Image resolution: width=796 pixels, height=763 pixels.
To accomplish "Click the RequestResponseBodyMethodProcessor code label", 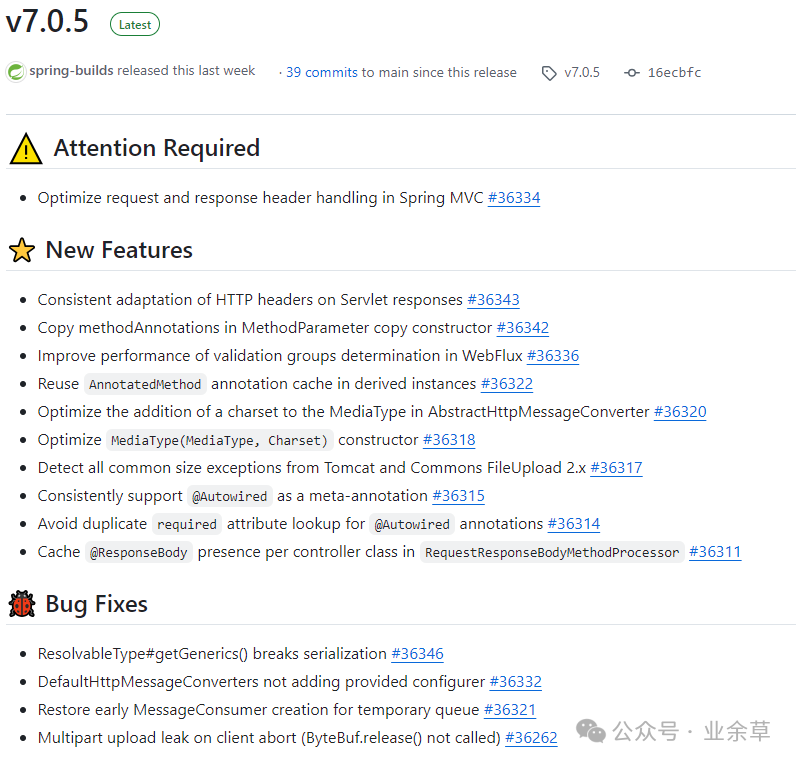I will pos(552,552).
